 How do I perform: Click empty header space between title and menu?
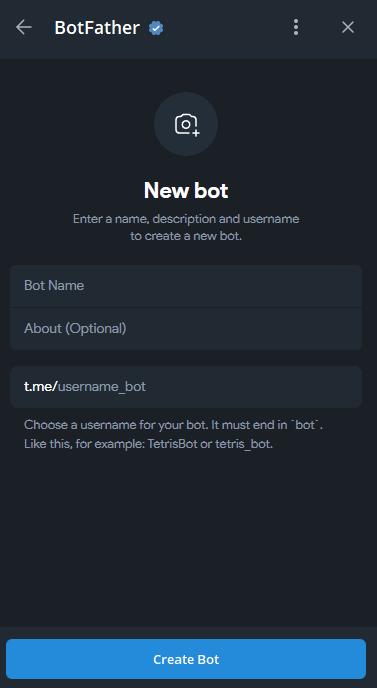(226, 28)
